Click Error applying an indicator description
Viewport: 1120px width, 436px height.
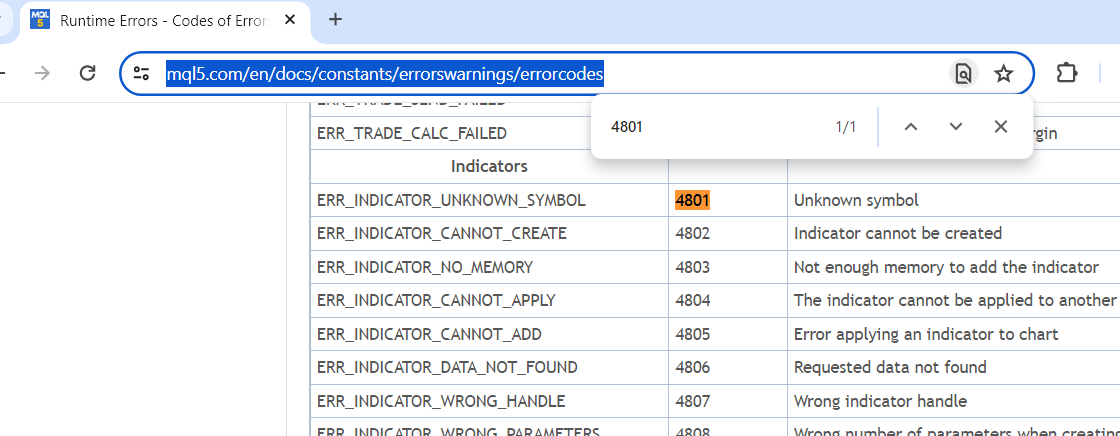point(926,335)
